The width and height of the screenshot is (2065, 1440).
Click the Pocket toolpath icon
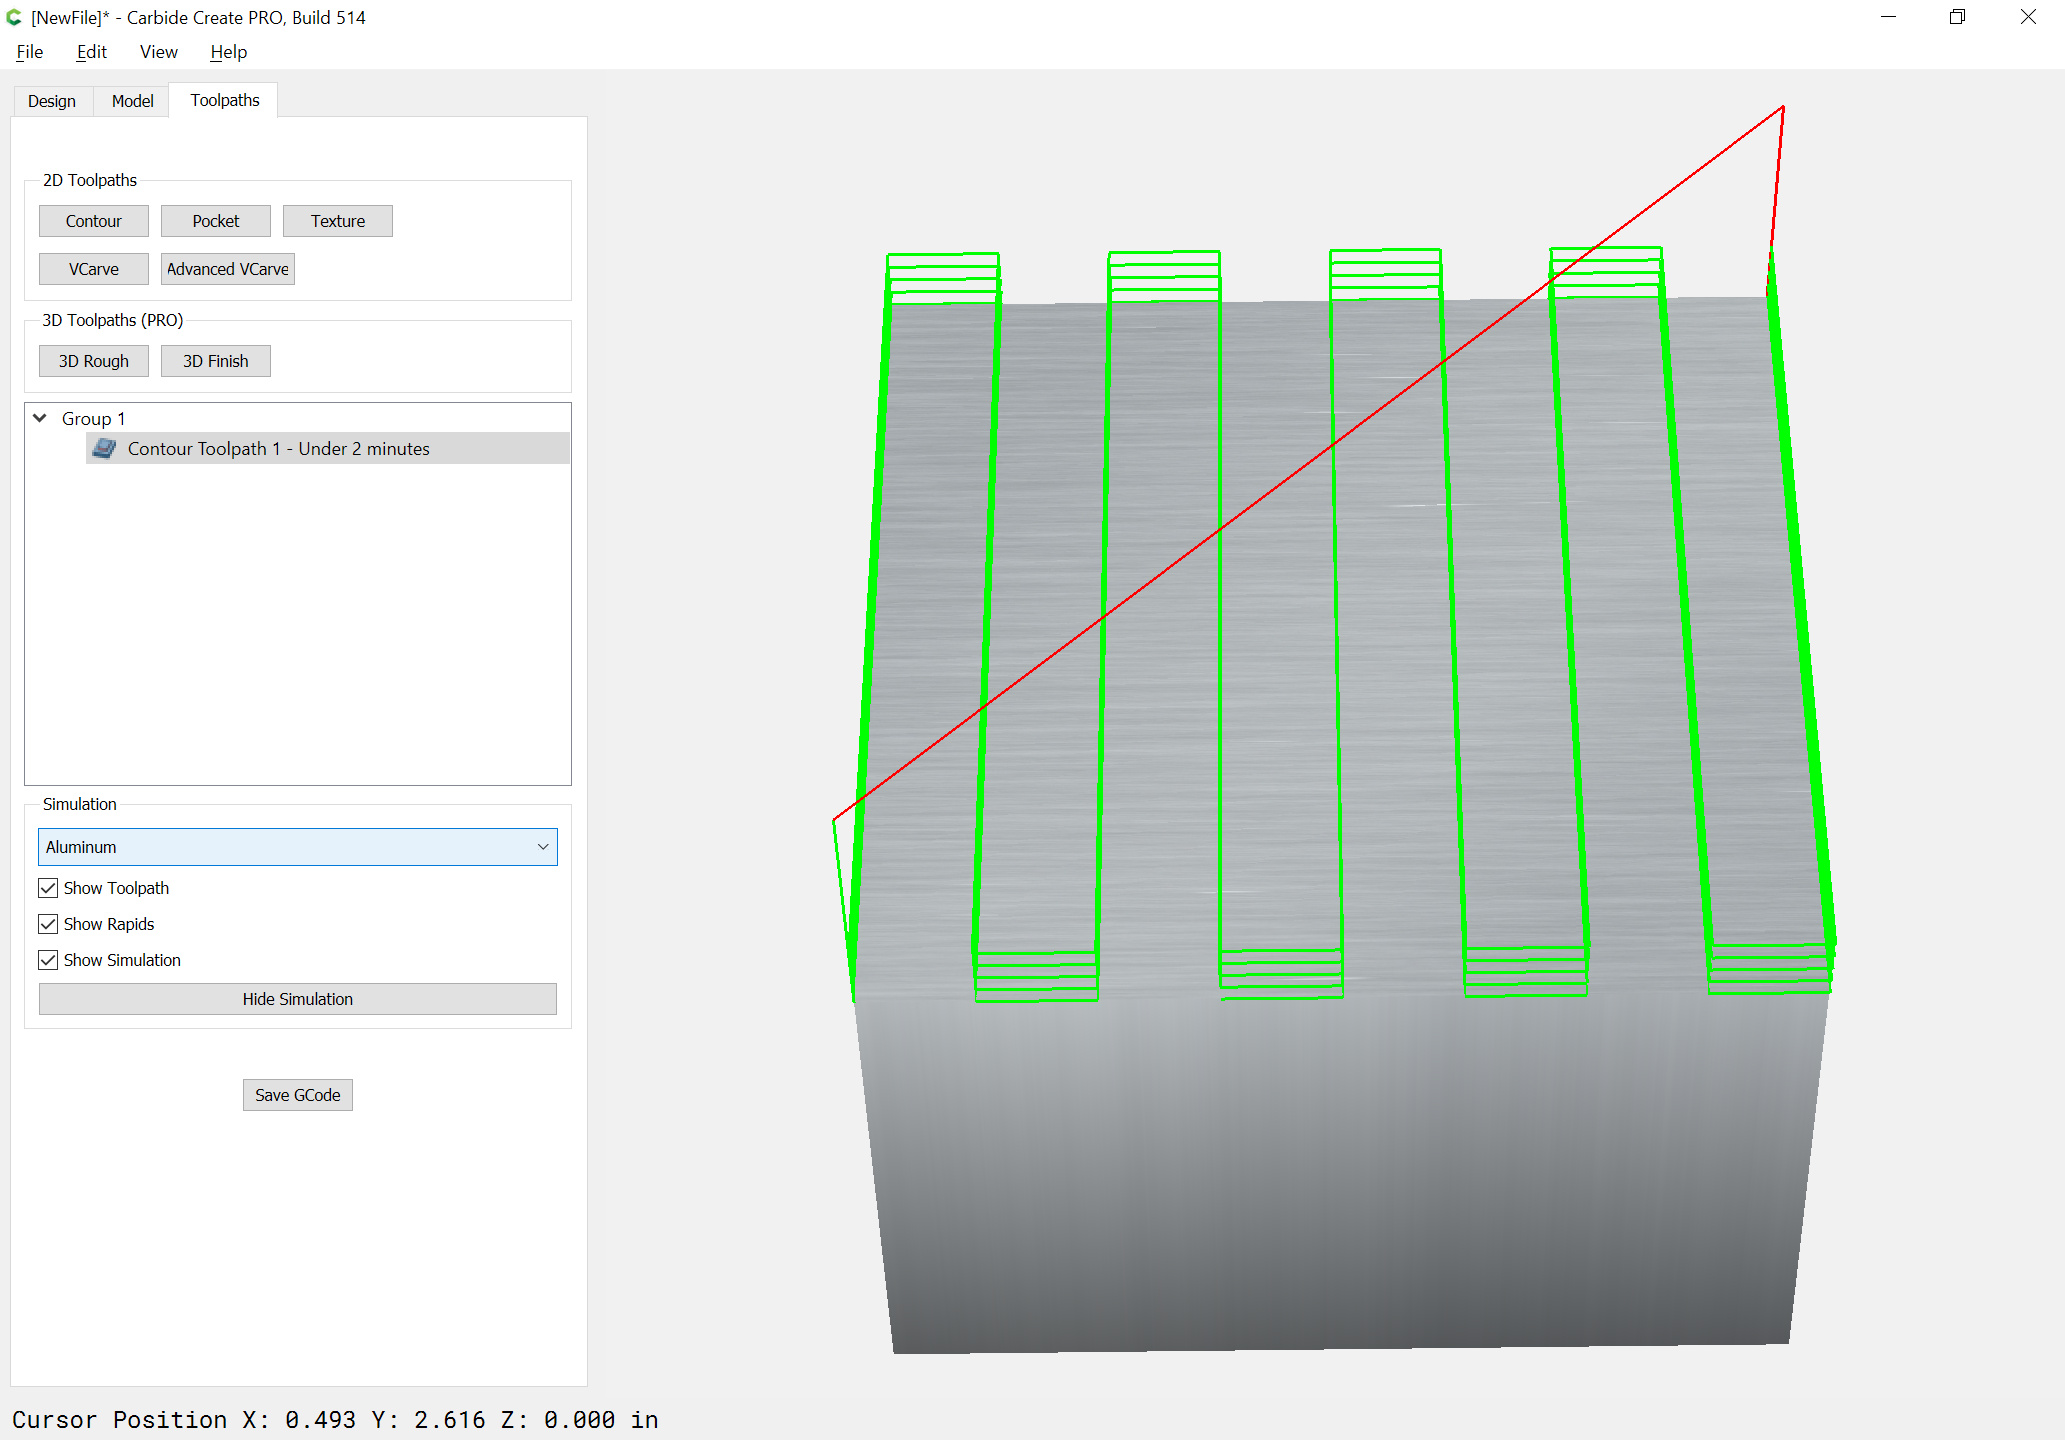pos(213,220)
